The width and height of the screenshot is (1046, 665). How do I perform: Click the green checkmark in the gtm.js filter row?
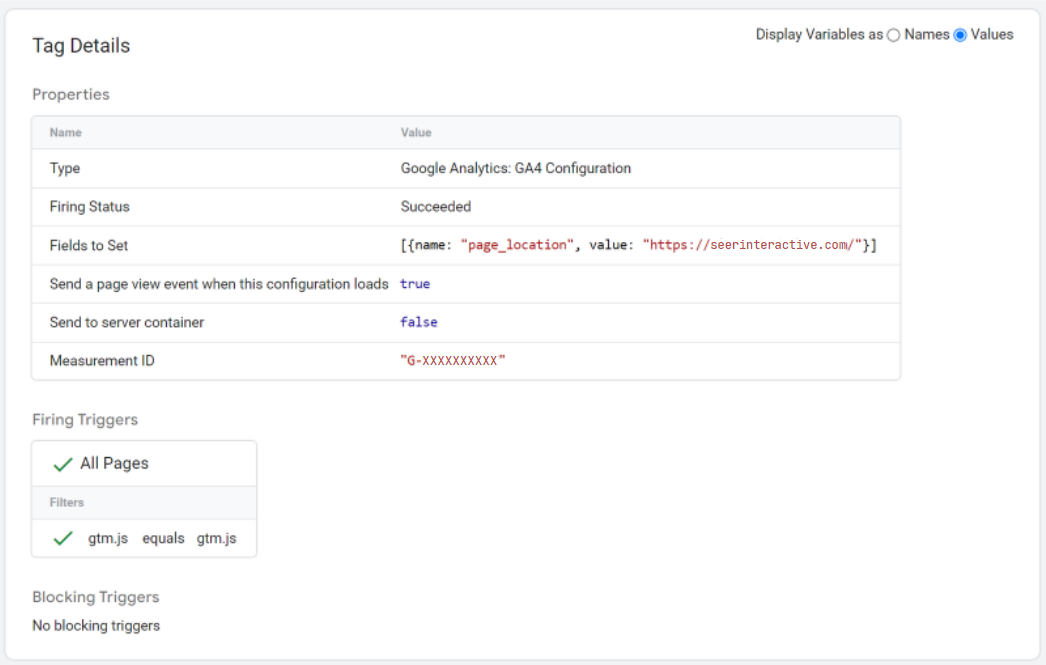pos(63,538)
